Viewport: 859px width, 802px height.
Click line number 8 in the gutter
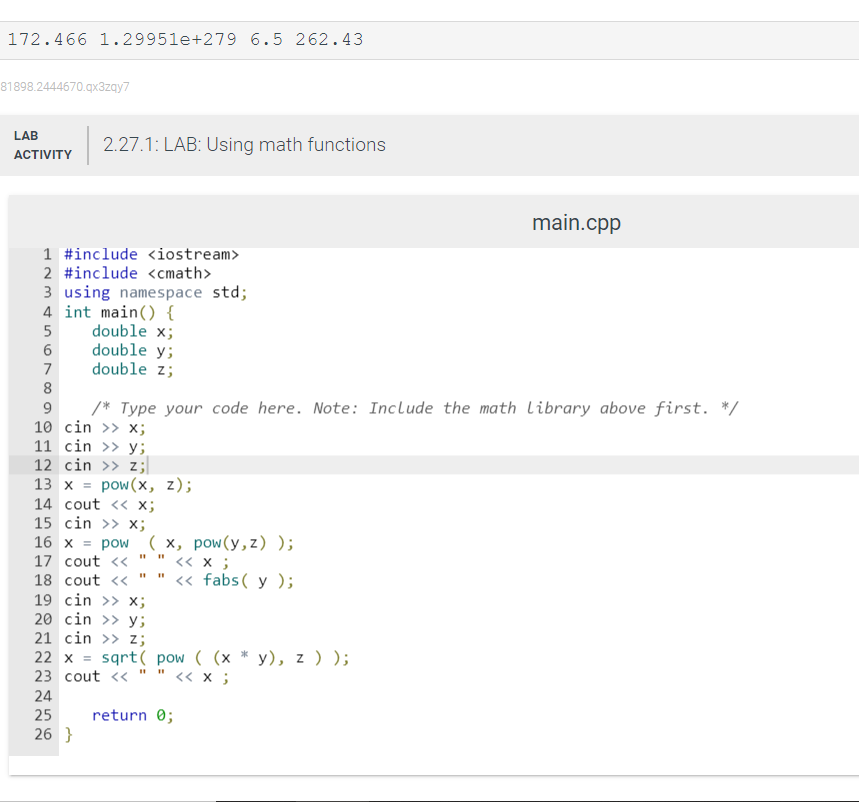[x=48, y=389]
